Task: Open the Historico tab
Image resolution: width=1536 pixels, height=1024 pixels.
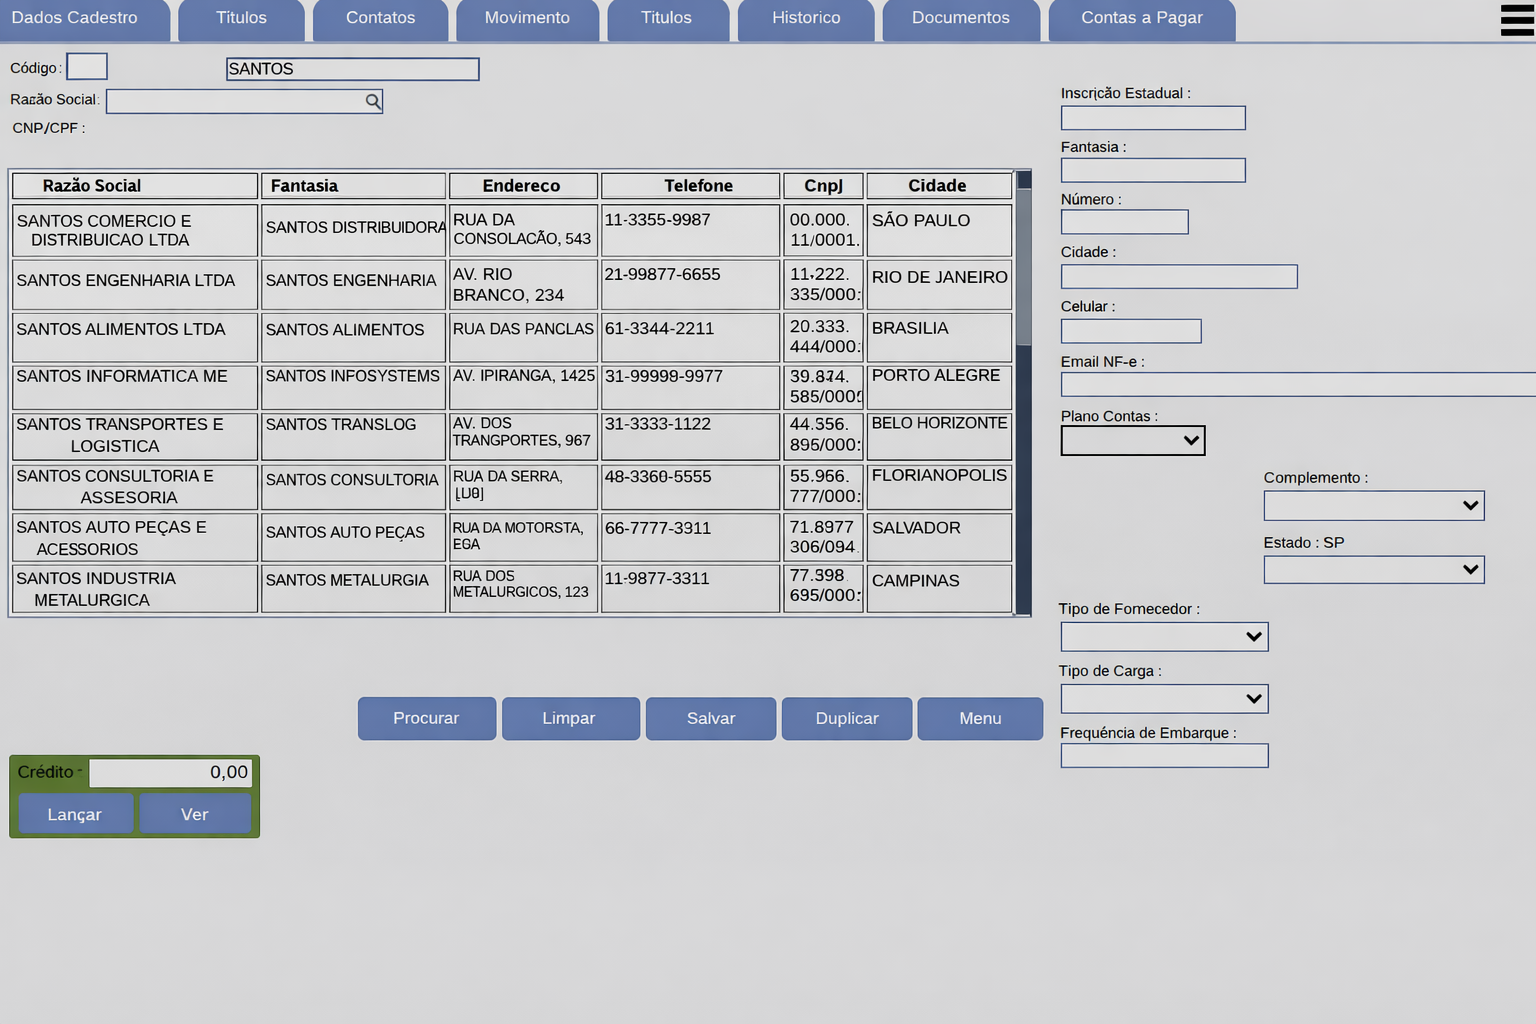Action: pos(806,19)
